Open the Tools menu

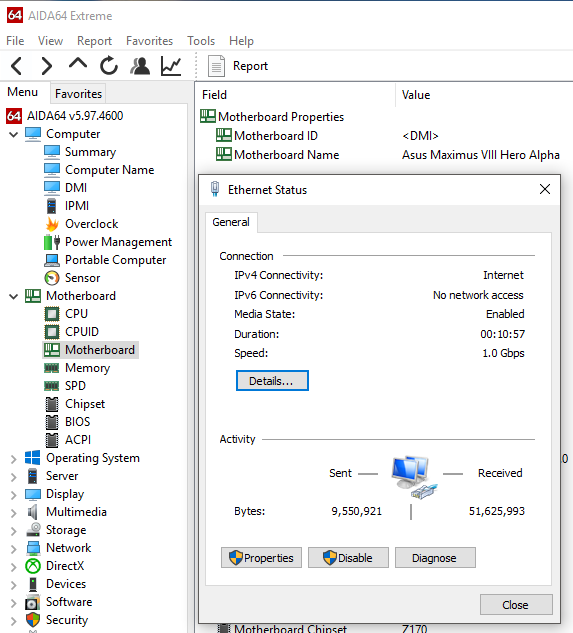click(201, 41)
